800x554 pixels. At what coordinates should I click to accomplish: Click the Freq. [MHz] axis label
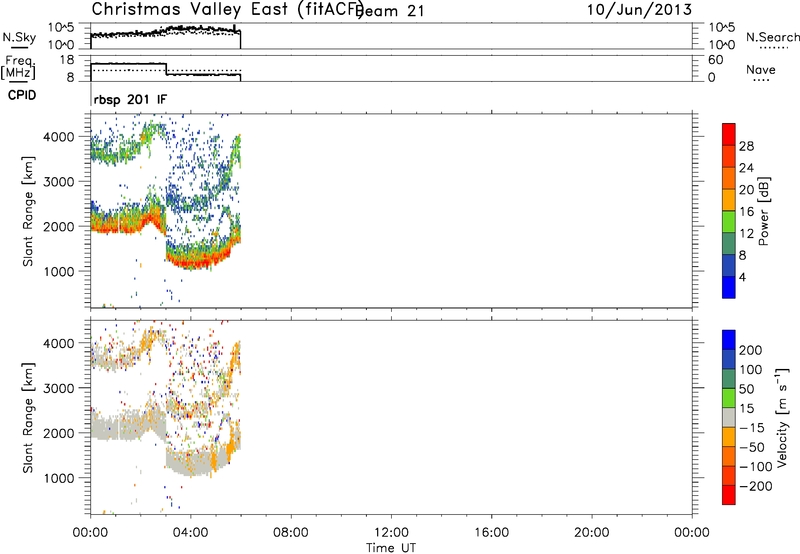pyautogui.click(x=18, y=68)
